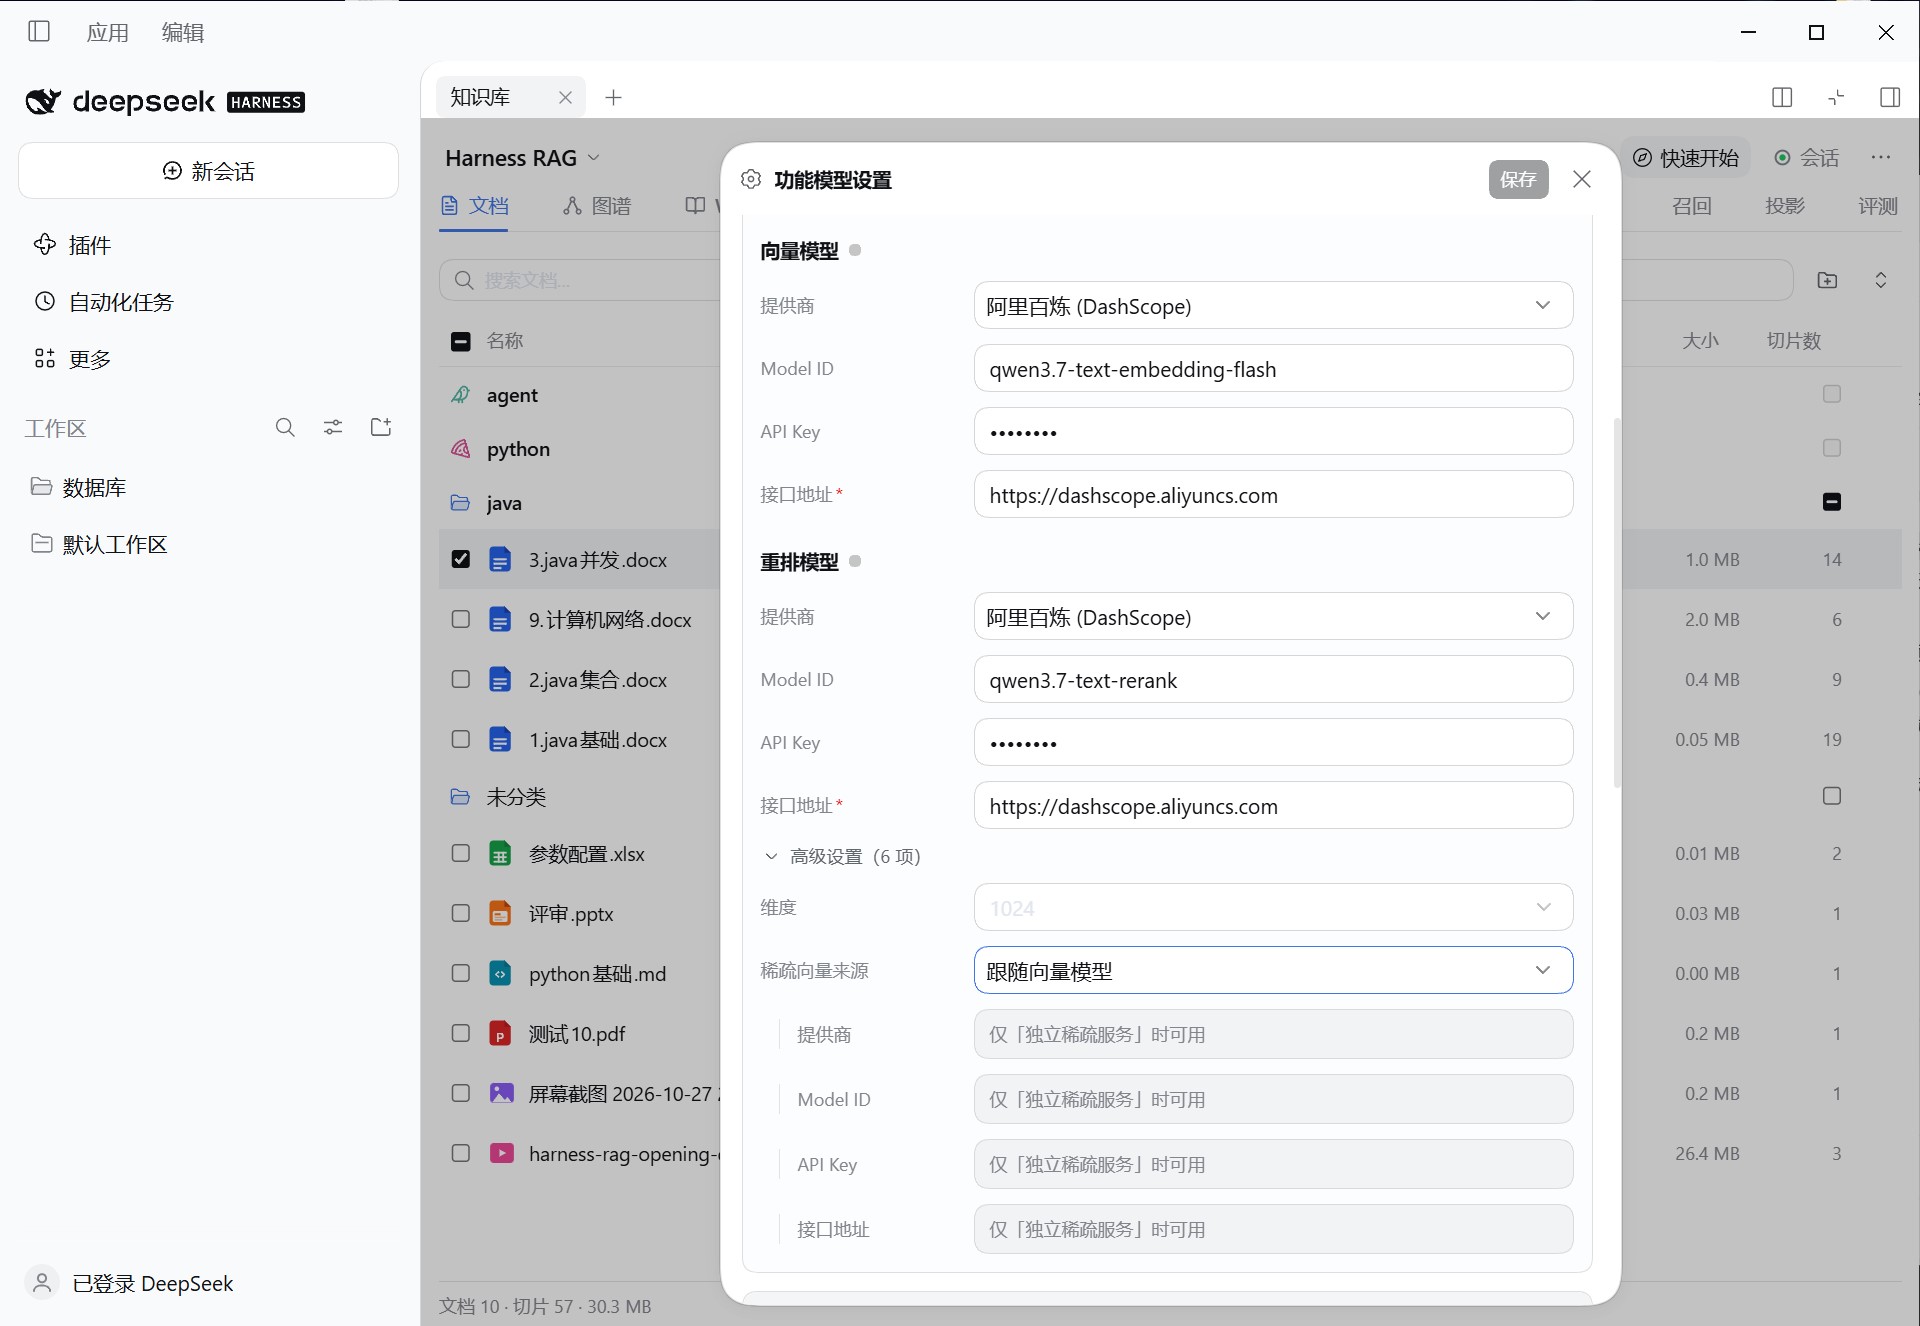Close the 知识库 tab
The height and width of the screenshot is (1326, 1920).
click(565, 97)
